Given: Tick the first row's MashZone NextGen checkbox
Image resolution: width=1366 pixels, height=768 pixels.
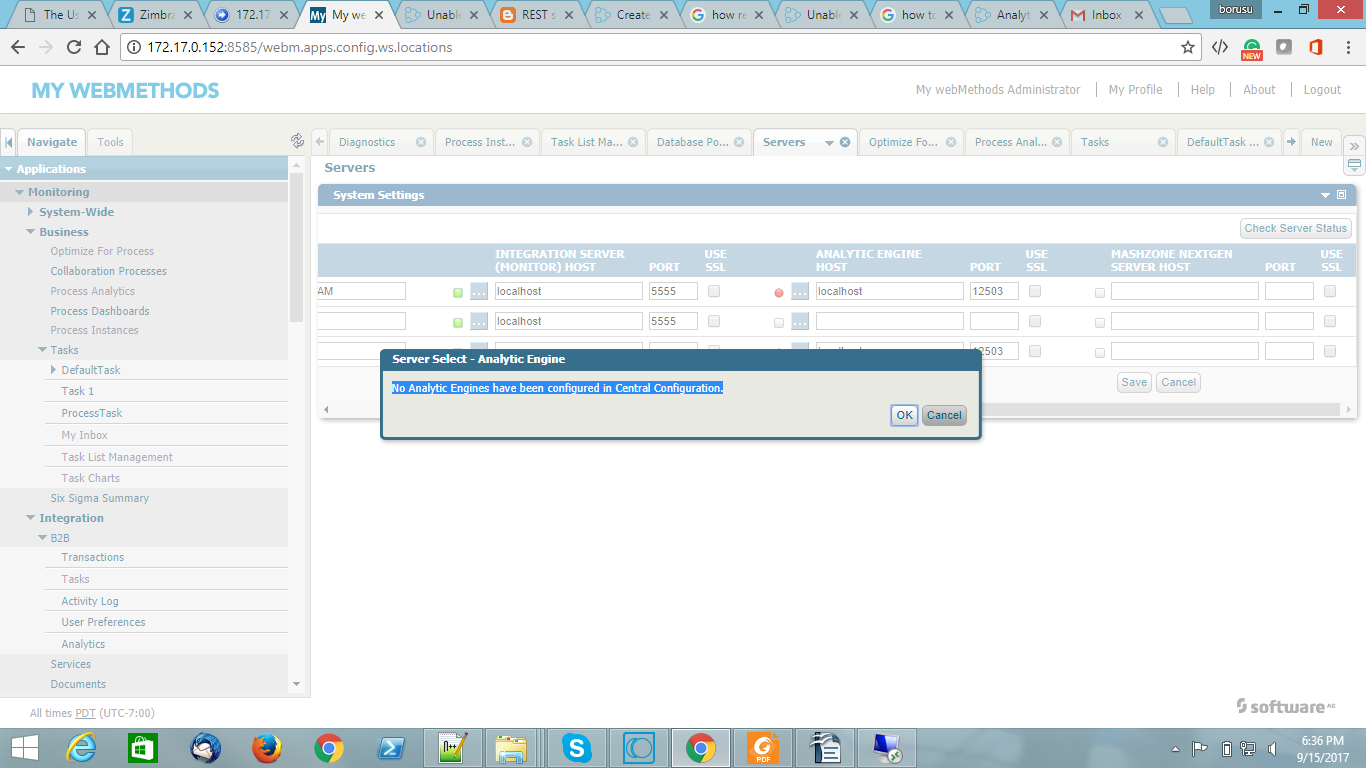Looking at the screenshot, I should tap(1100, 293).
